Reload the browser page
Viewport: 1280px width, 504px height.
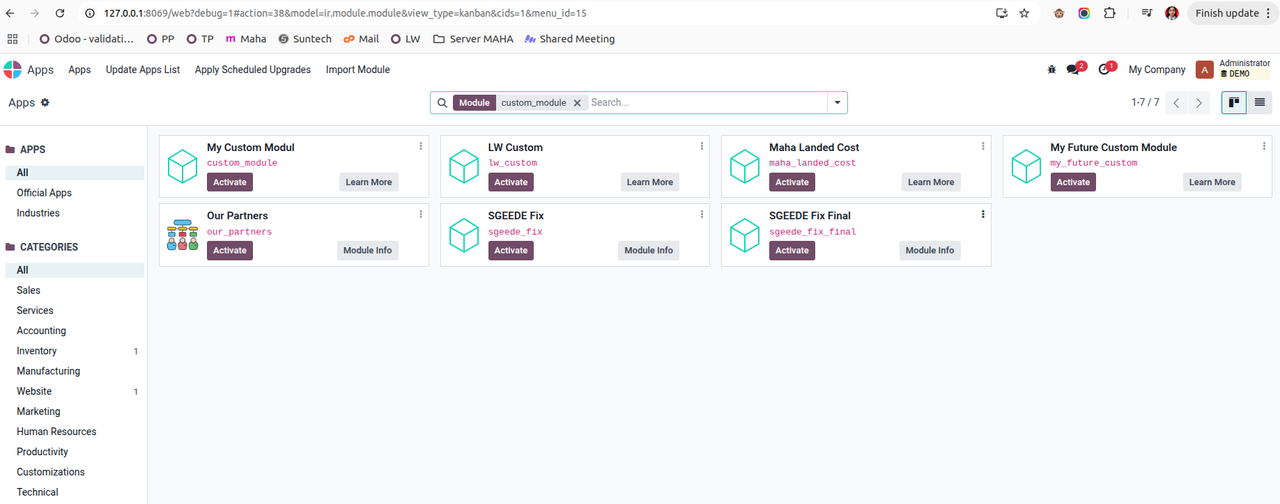60,13
